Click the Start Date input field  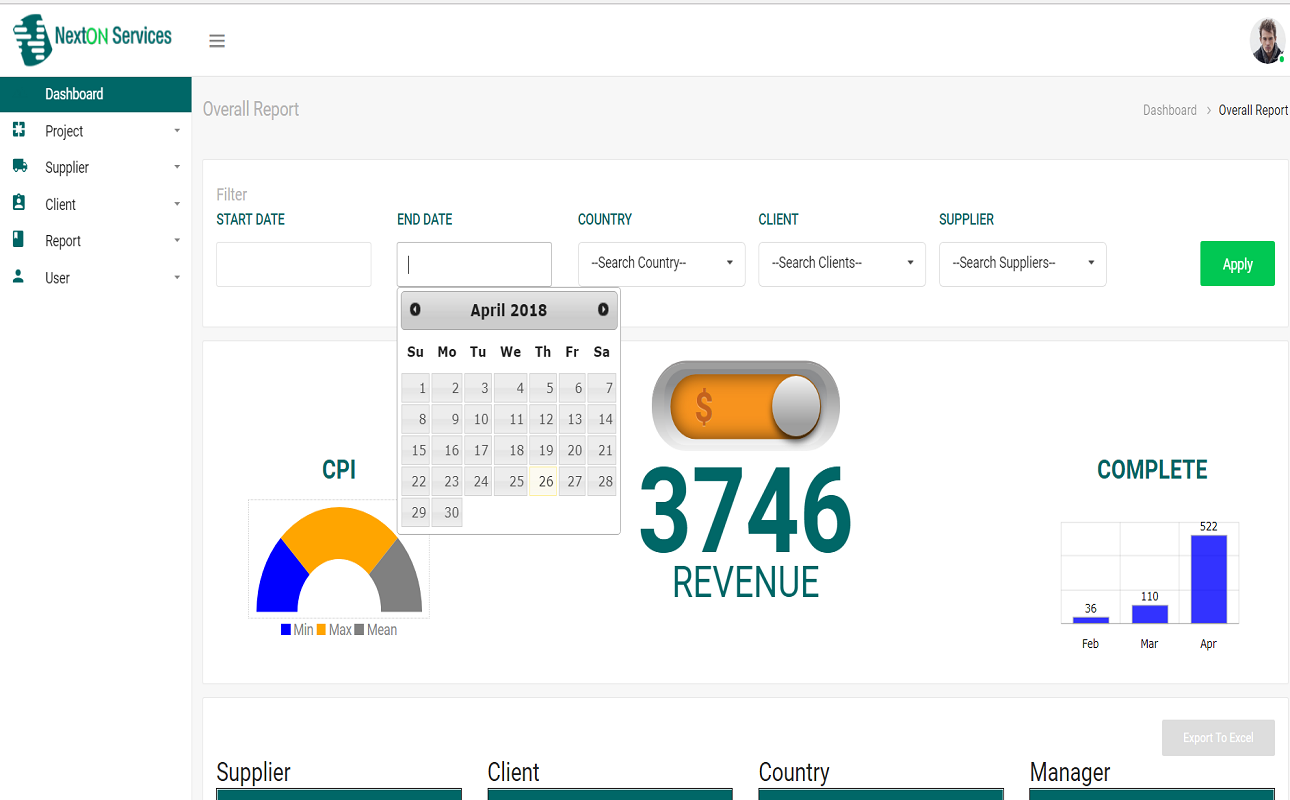(x=293, y=265)
